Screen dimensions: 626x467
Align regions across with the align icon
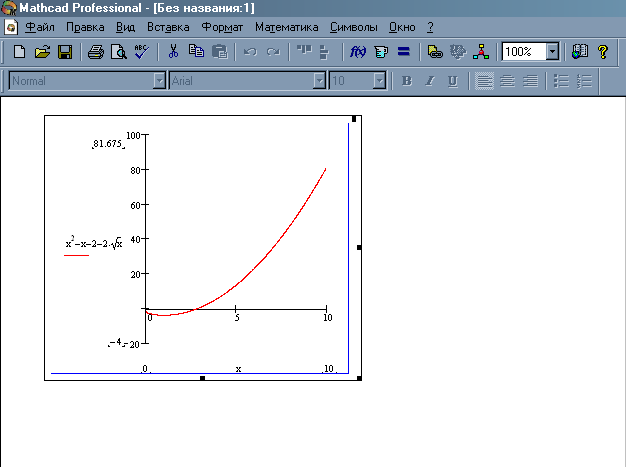(304, 51)
